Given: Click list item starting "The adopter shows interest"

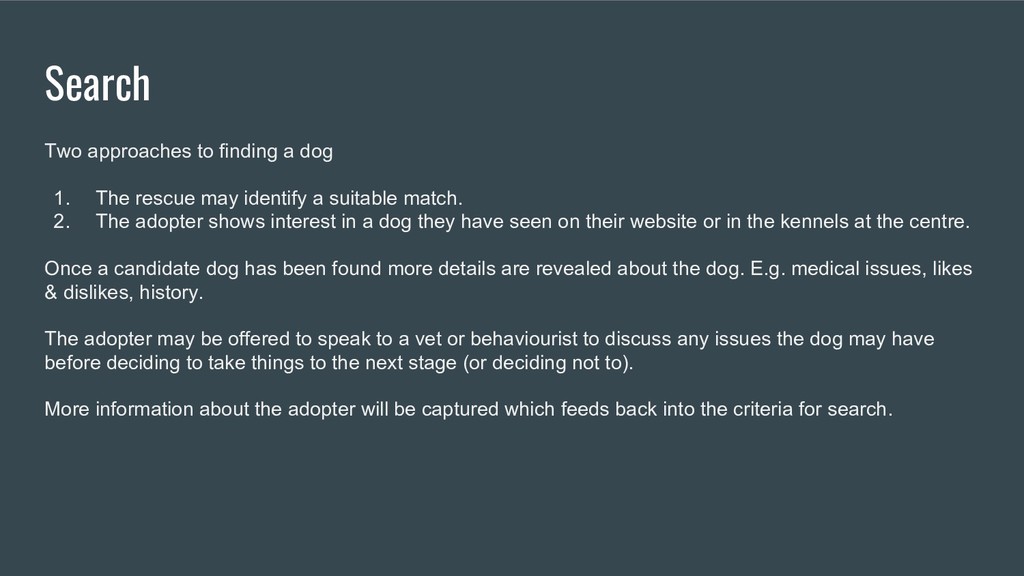Looking at the screenshot, I should pos(532,222).
